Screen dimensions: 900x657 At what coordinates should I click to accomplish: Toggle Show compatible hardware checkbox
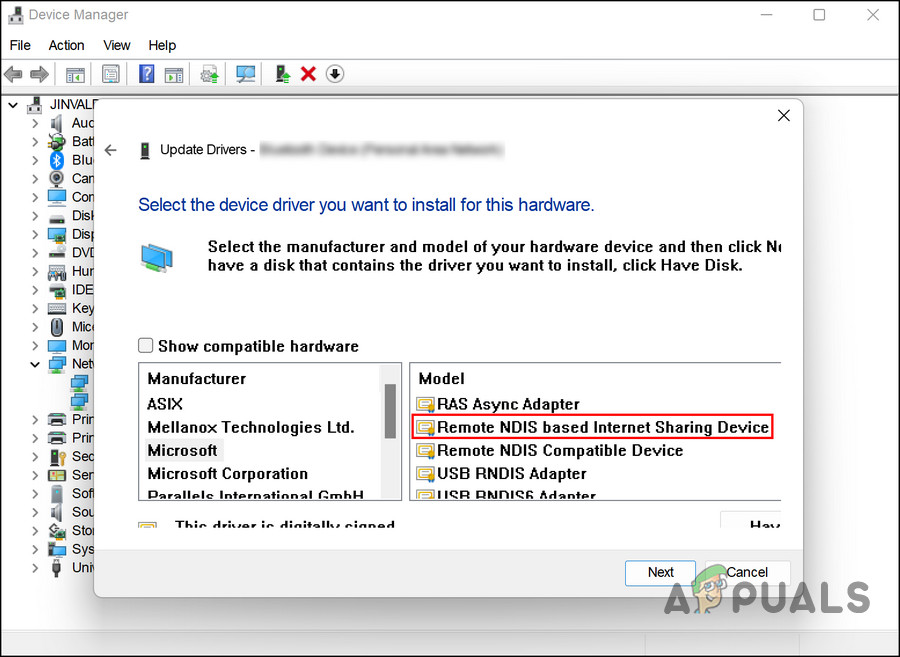(145, 345)
